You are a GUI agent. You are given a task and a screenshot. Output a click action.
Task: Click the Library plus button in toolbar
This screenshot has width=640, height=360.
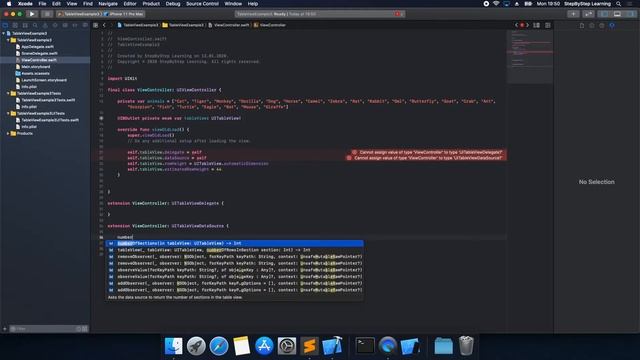[x=573, y=14]
